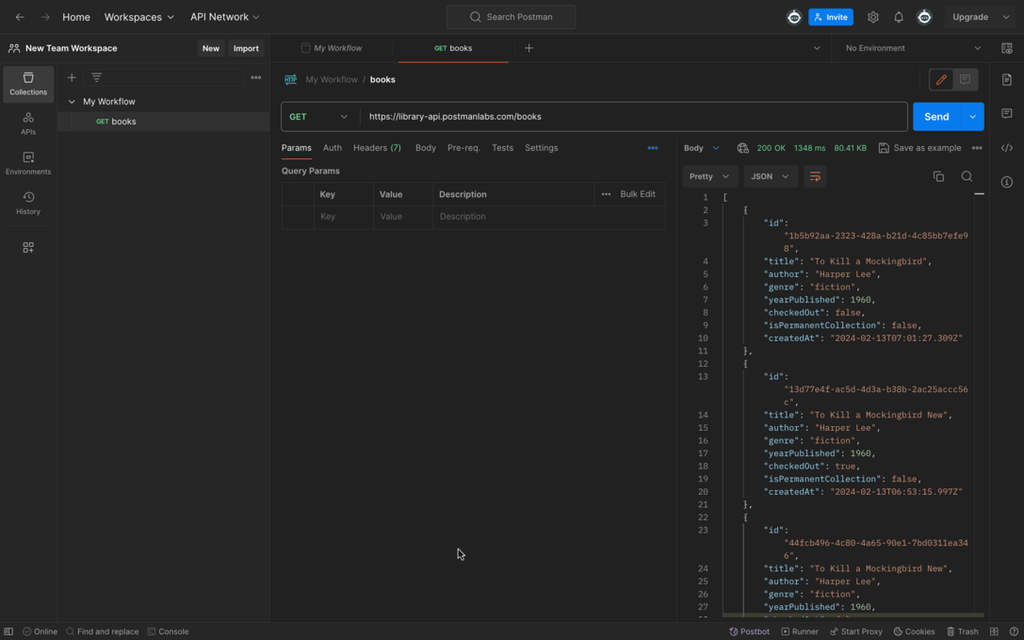Switch to the Headers tab
Viewport: 1024px width, 640px height.
[x=376, y=148]
